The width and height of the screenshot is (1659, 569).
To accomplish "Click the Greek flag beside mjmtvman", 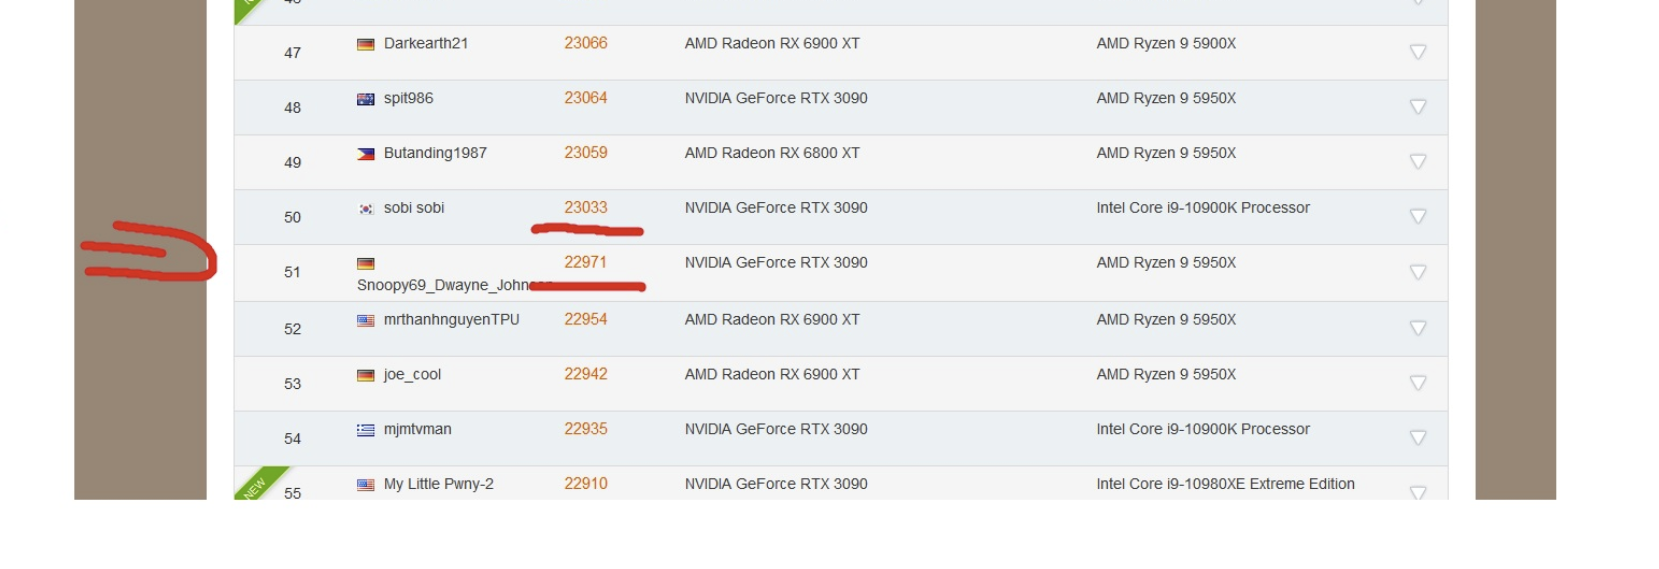I will (366, 431).
